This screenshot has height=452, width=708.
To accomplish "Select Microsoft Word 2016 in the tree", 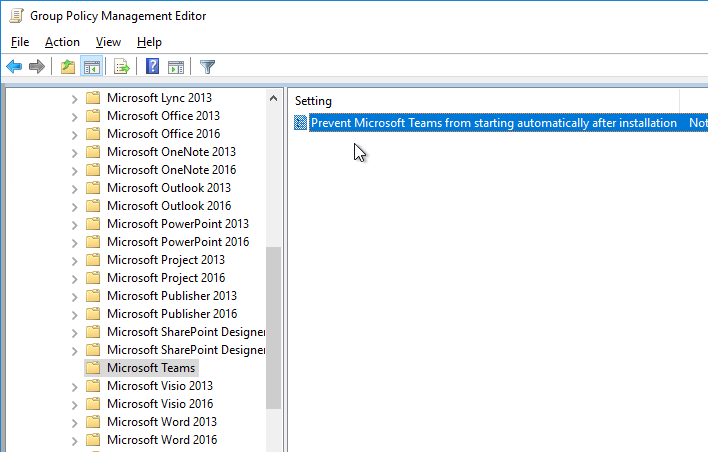I will [x=162, y=440].
